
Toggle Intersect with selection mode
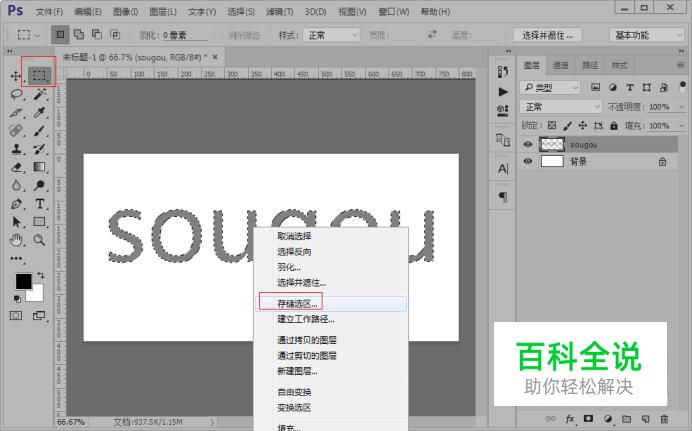tap(115, 34)
